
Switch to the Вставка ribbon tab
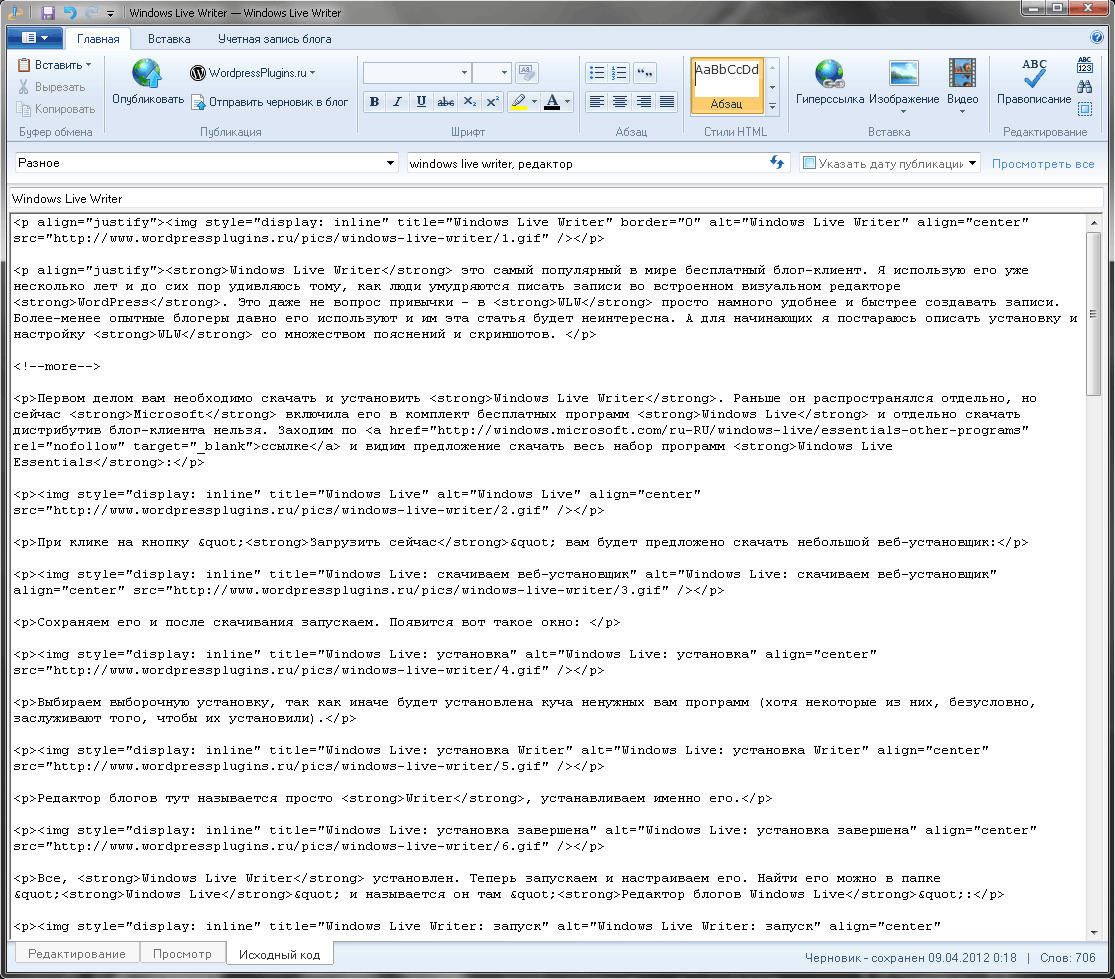coord(169,39)
